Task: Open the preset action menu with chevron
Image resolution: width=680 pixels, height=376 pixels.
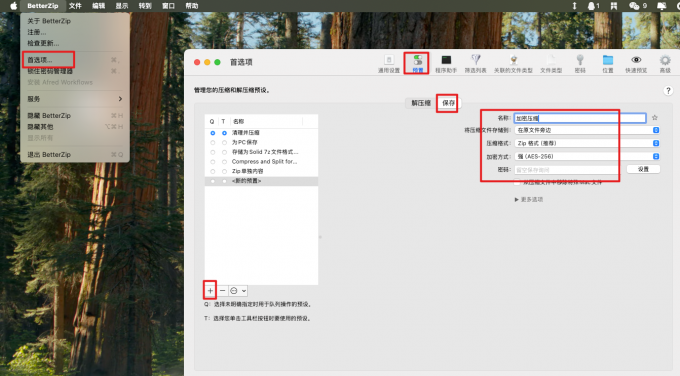Action: pos(239,291)
